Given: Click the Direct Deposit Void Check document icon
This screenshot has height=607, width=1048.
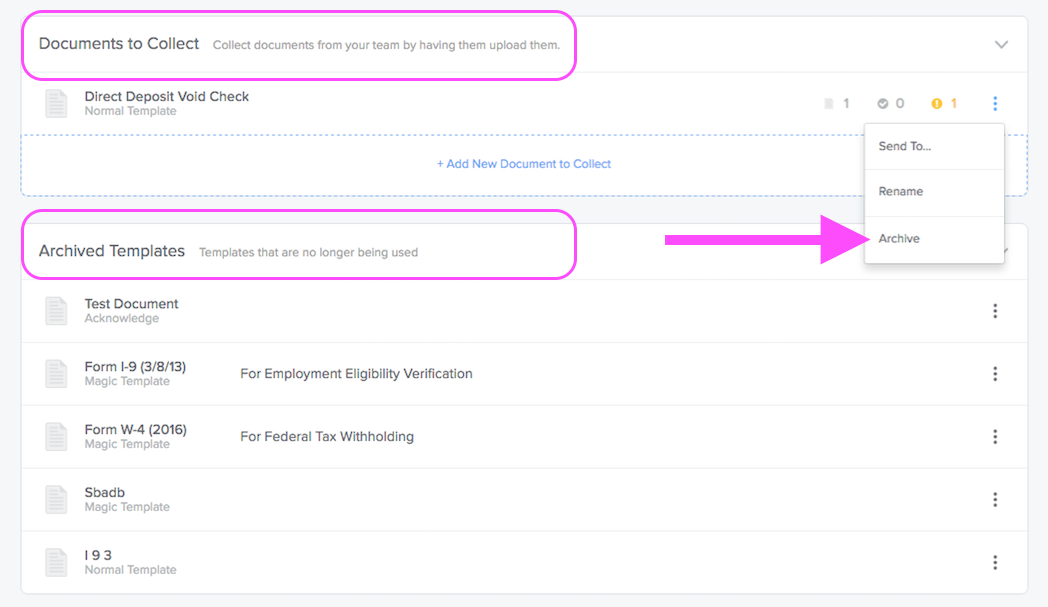Looking at the screenshot, I should 56,104.
